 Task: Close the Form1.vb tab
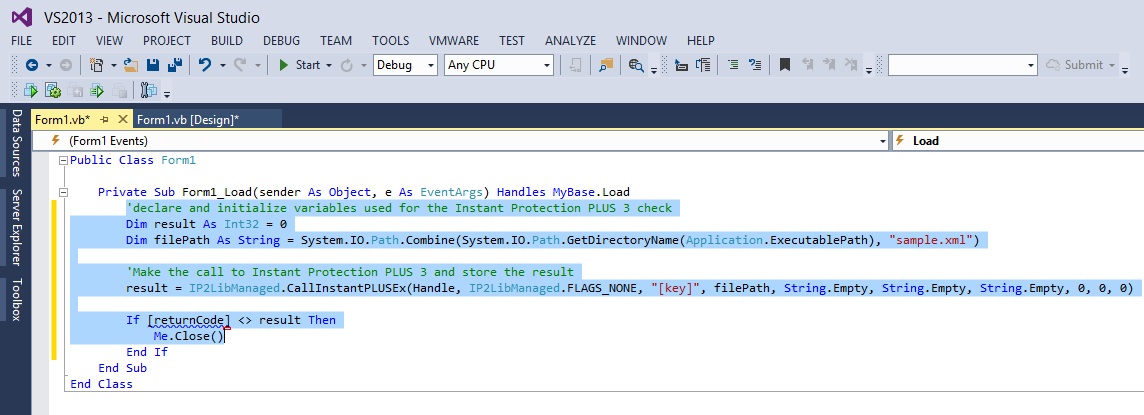click(122, 119)
